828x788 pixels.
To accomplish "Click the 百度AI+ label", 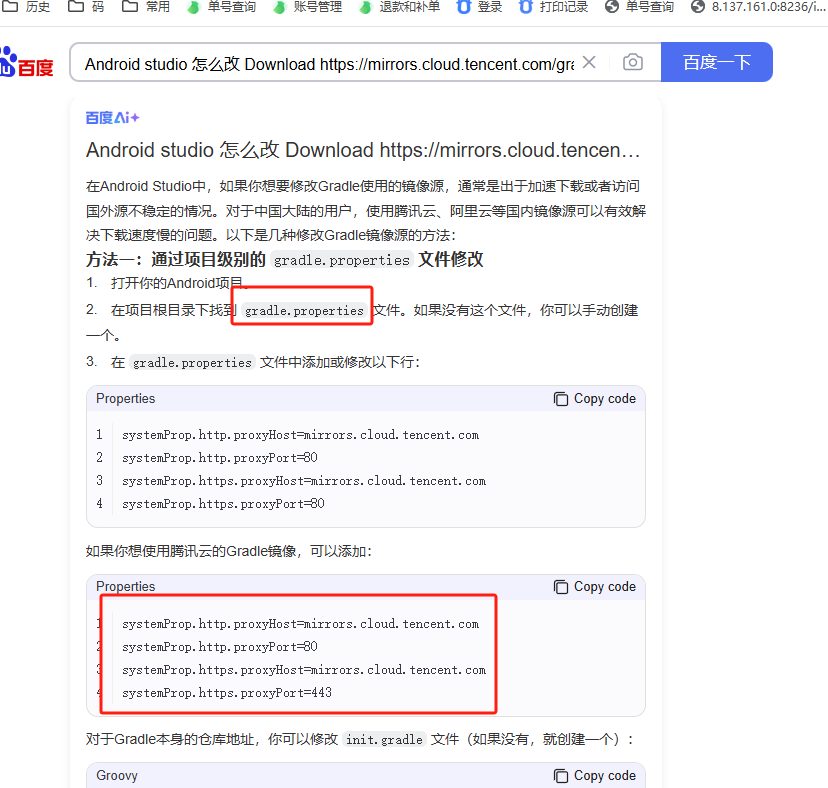I will (112, 118).
